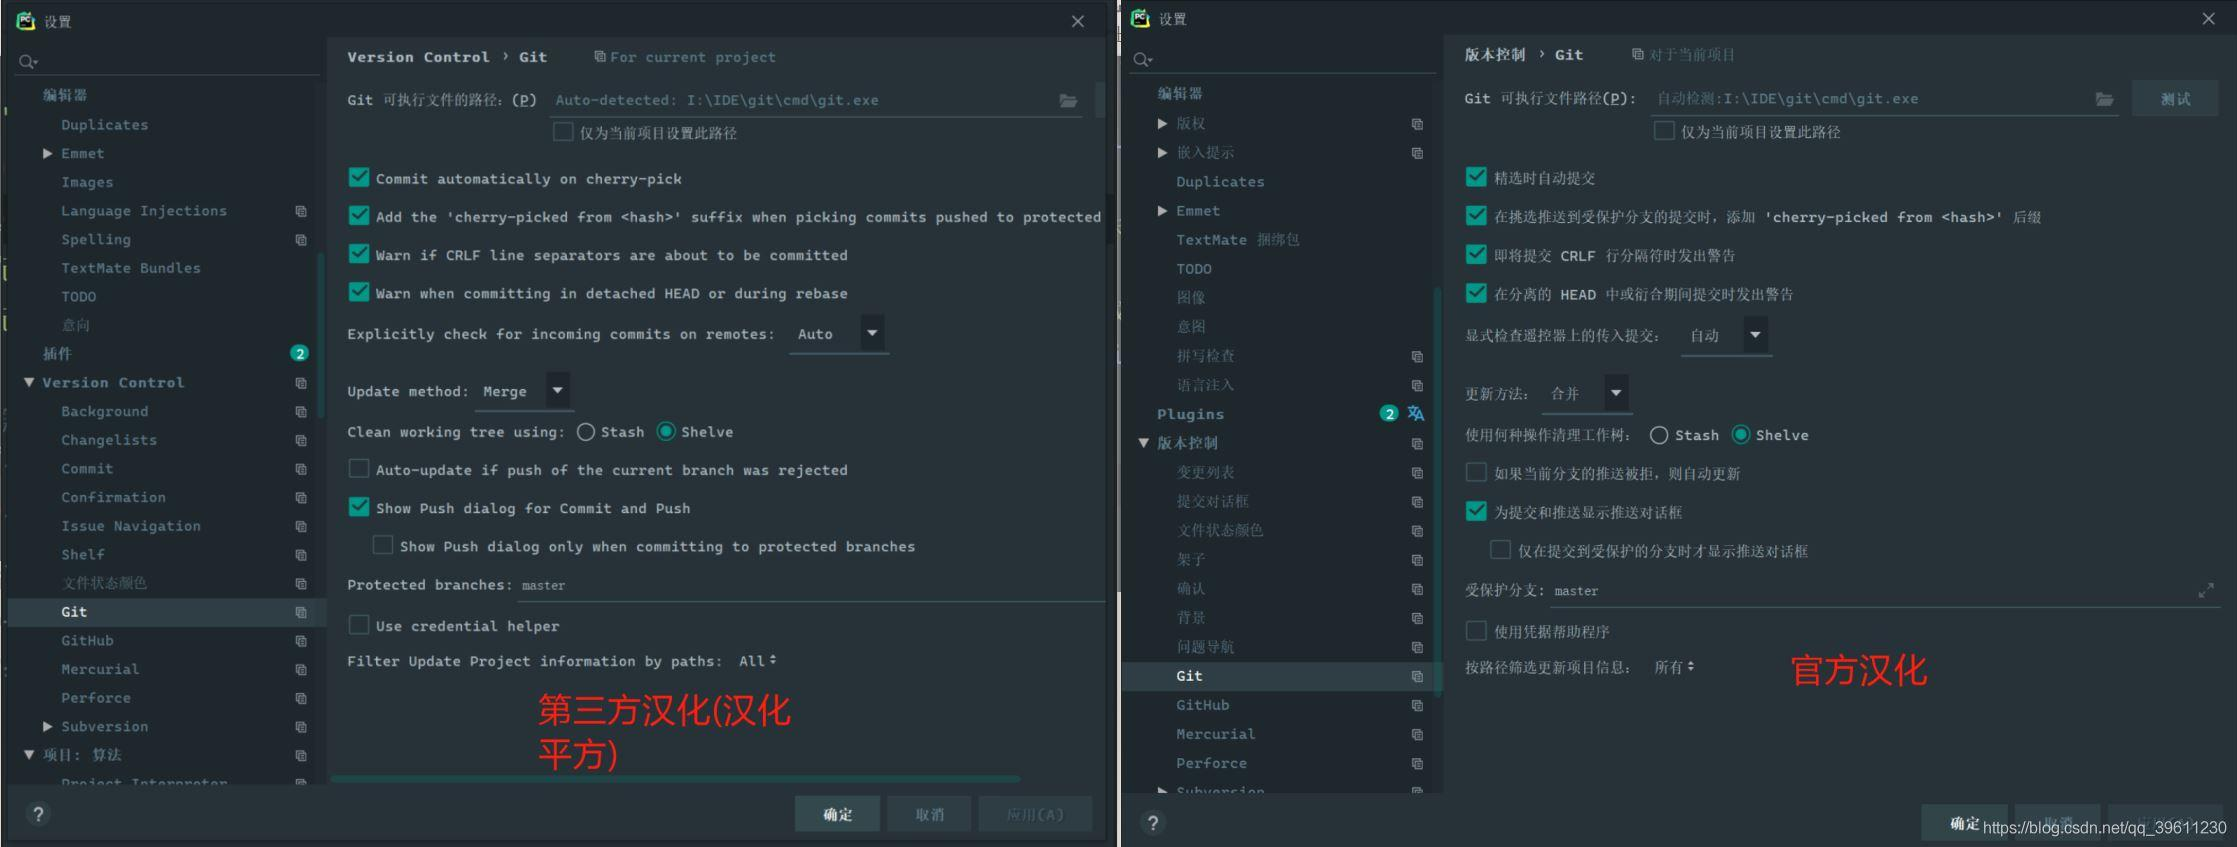The width and height of the screenshot is (2237, 847).
Task: Toggle 精选时自动提交 checkbox
Action: coord(1476,177)
